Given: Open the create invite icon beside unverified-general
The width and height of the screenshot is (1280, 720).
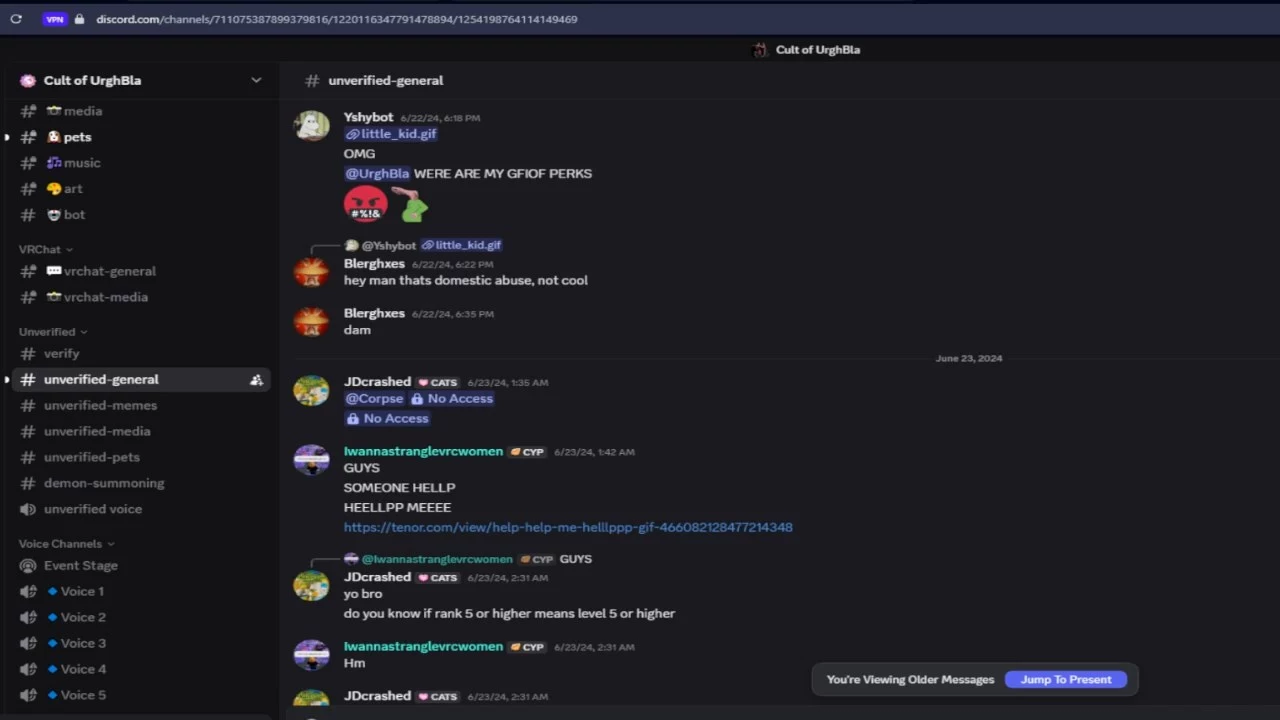Looking at the screenshot, I should click(x=256, y=380).
